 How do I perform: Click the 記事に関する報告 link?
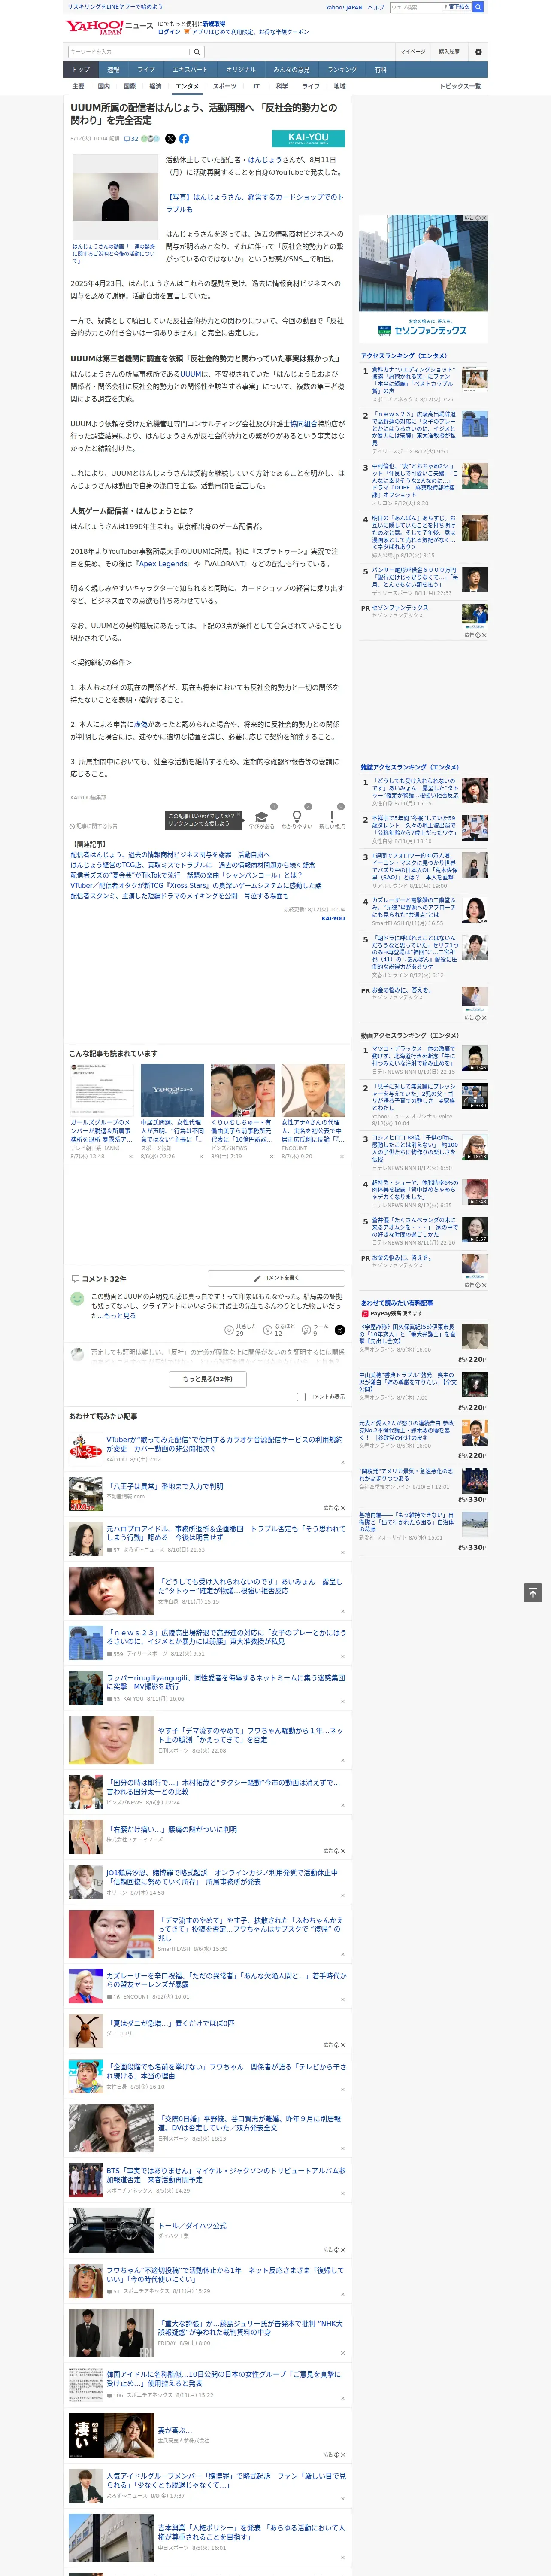coord(94,826)
